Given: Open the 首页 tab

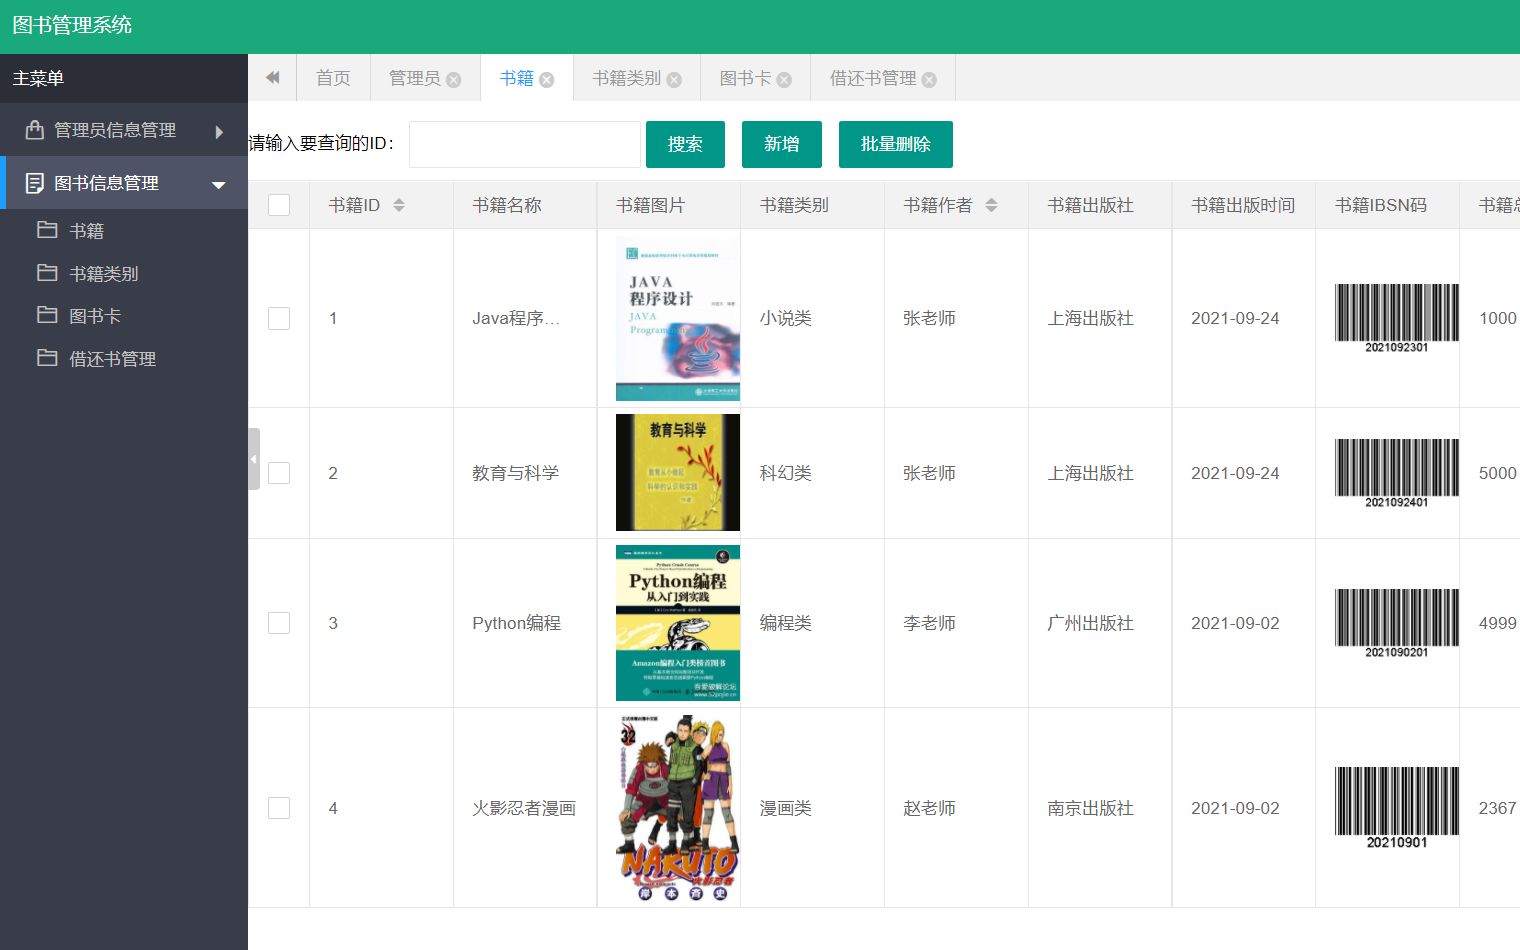Looking at the screenshot, I should (x=333, y=77).
